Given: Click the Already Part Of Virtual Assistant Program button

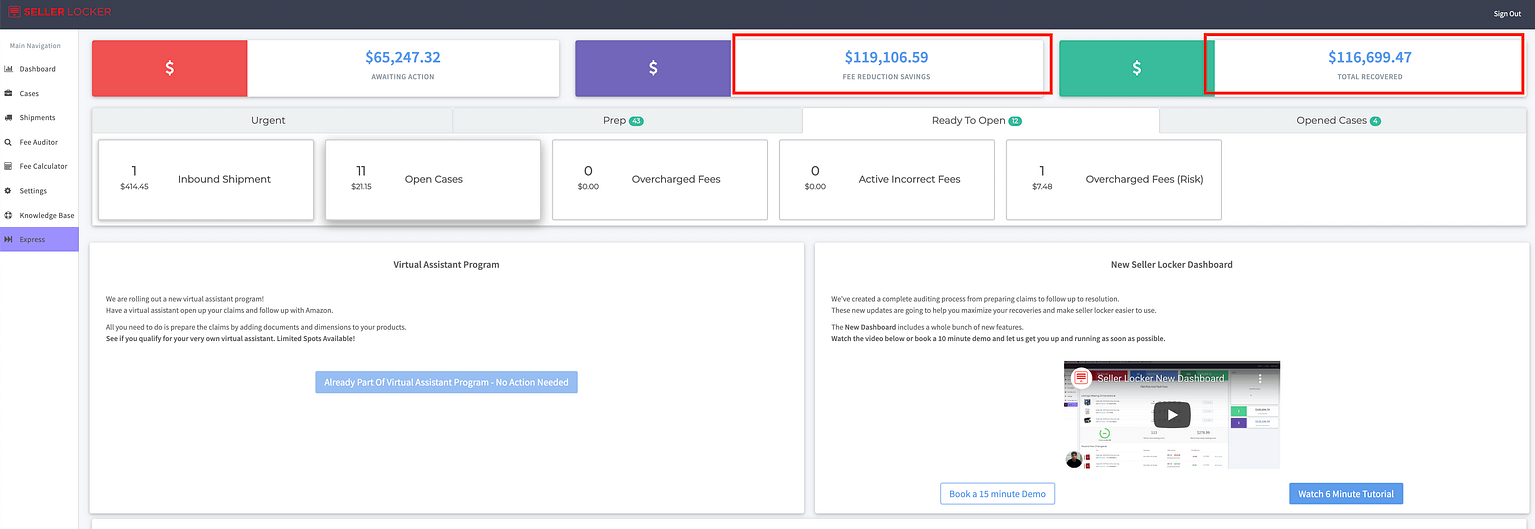Looking at the screenshot, I should pyautogui.click(x=446, y=382).
